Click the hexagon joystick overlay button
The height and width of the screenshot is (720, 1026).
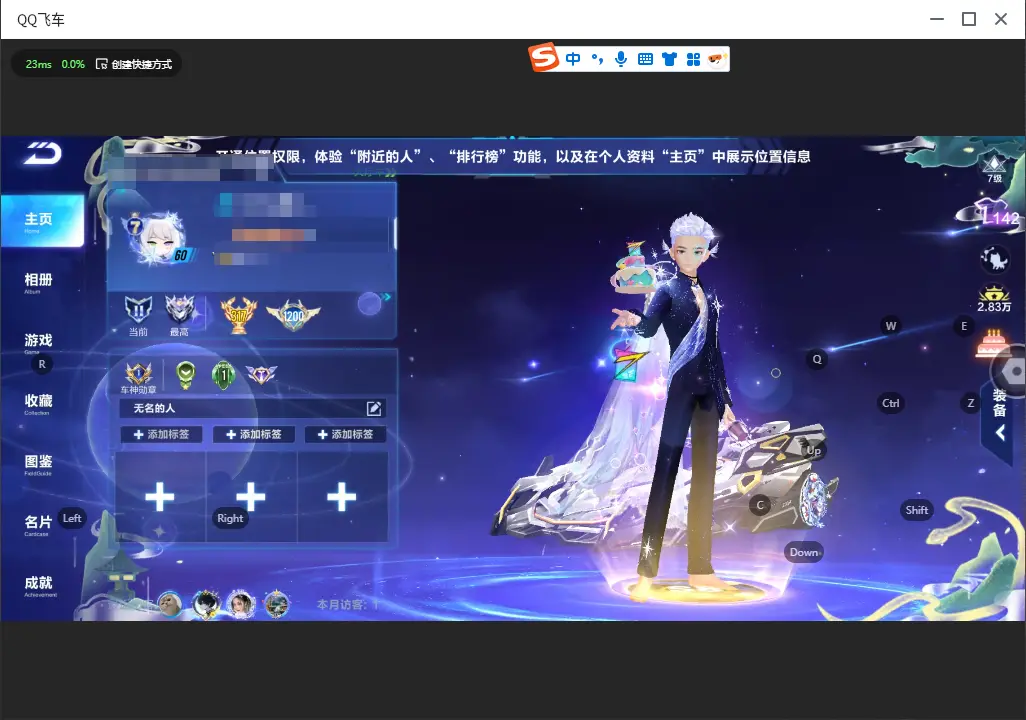point(1012,371)
